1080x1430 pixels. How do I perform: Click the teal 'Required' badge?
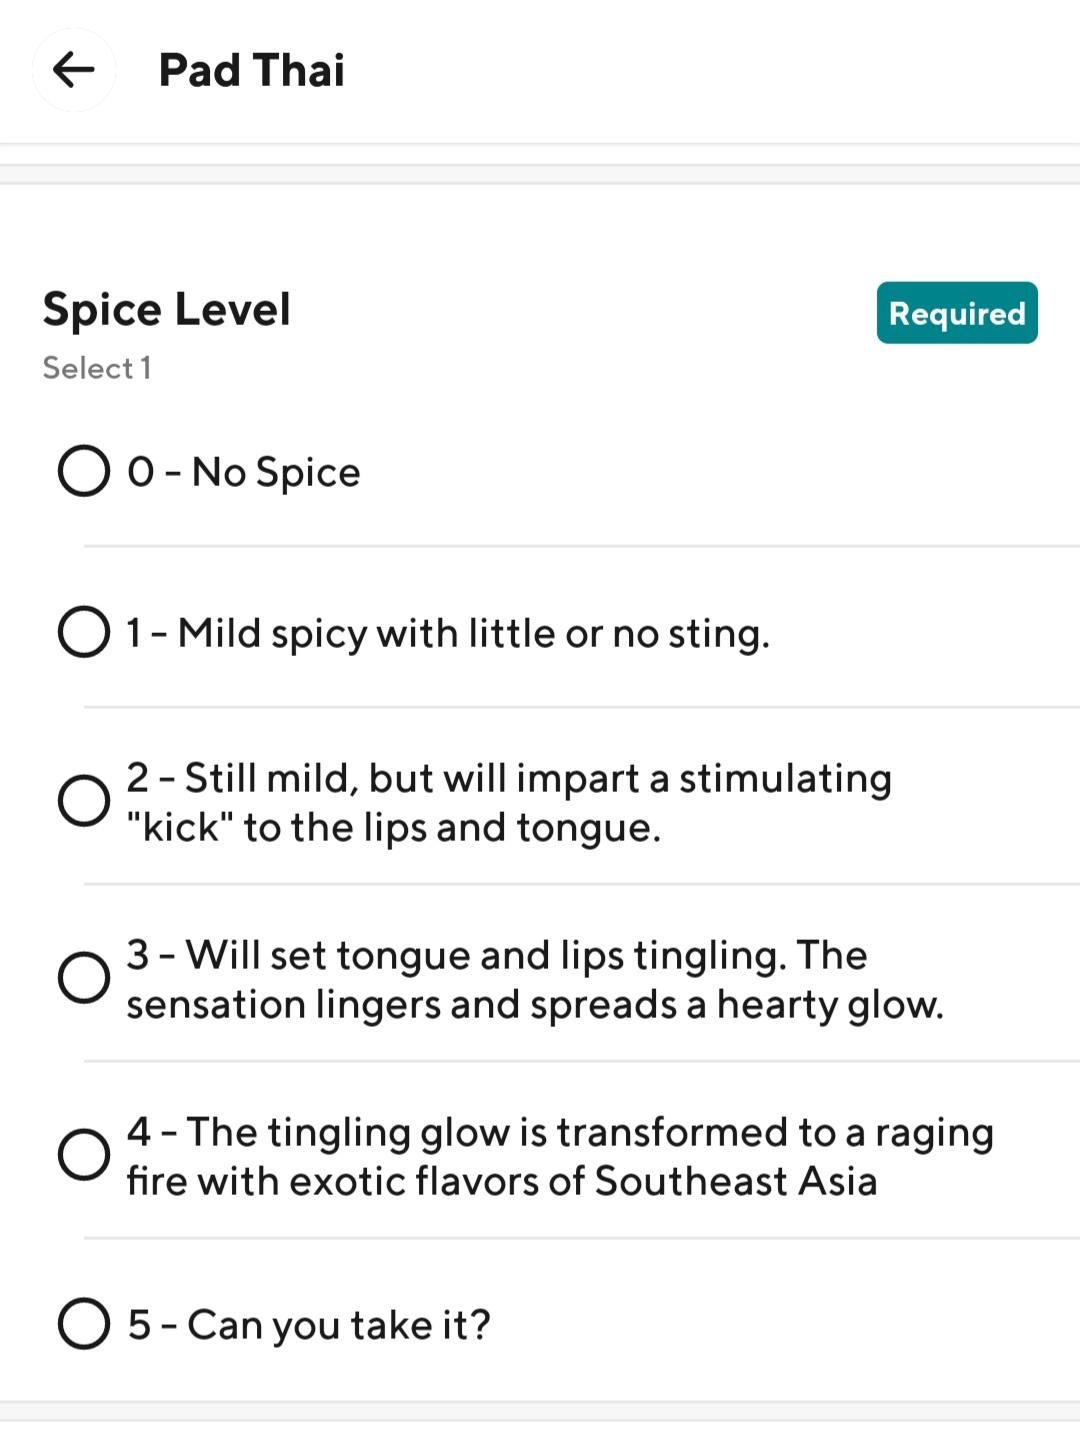(x=957, y=313)
